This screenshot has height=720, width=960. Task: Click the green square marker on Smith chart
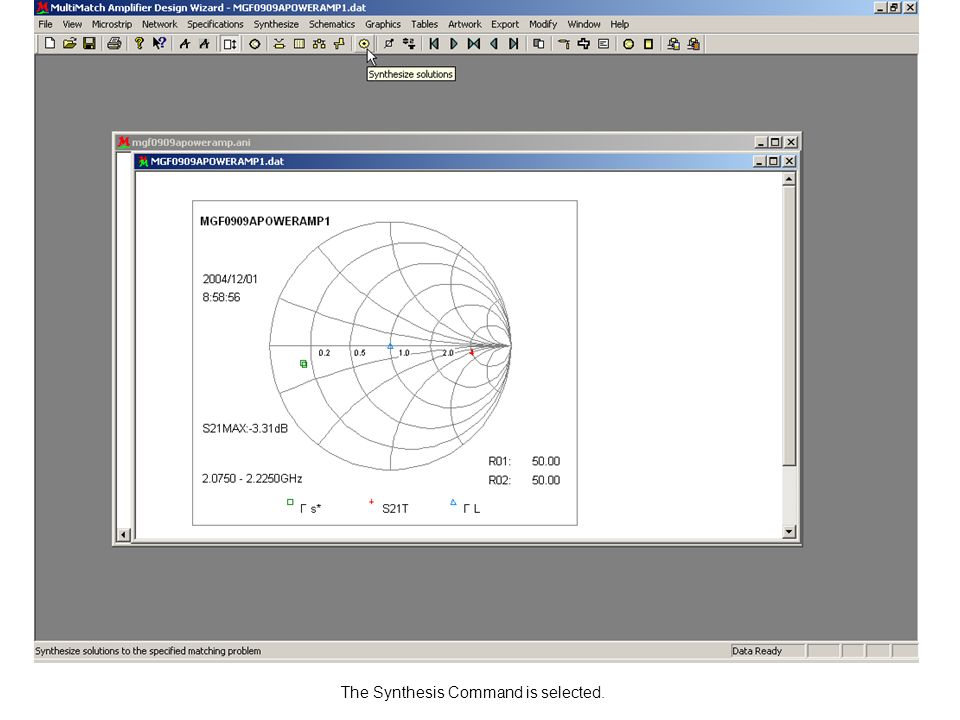304,364
